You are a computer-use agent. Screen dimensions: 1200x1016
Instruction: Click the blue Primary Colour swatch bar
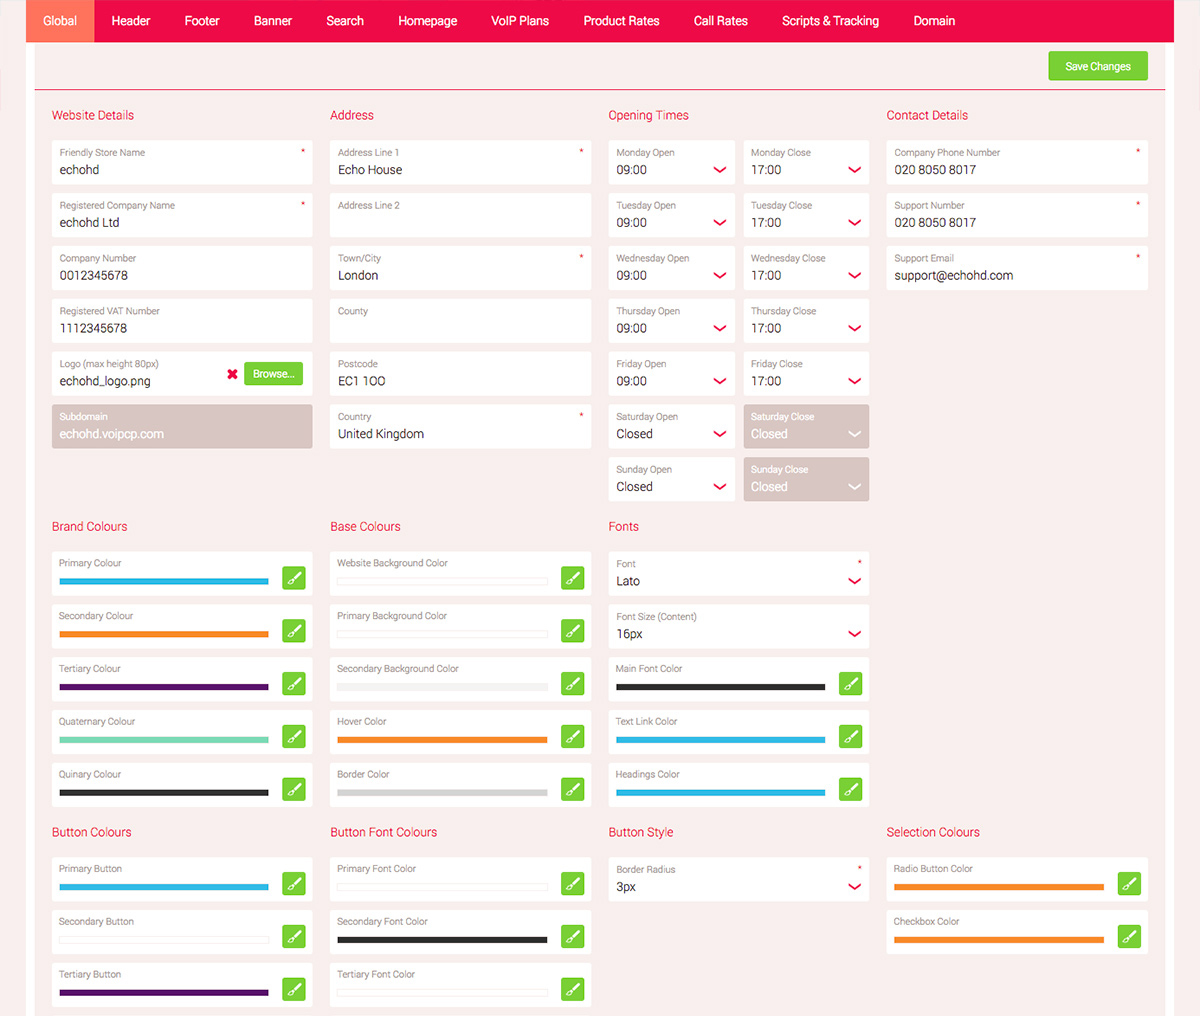164,581
